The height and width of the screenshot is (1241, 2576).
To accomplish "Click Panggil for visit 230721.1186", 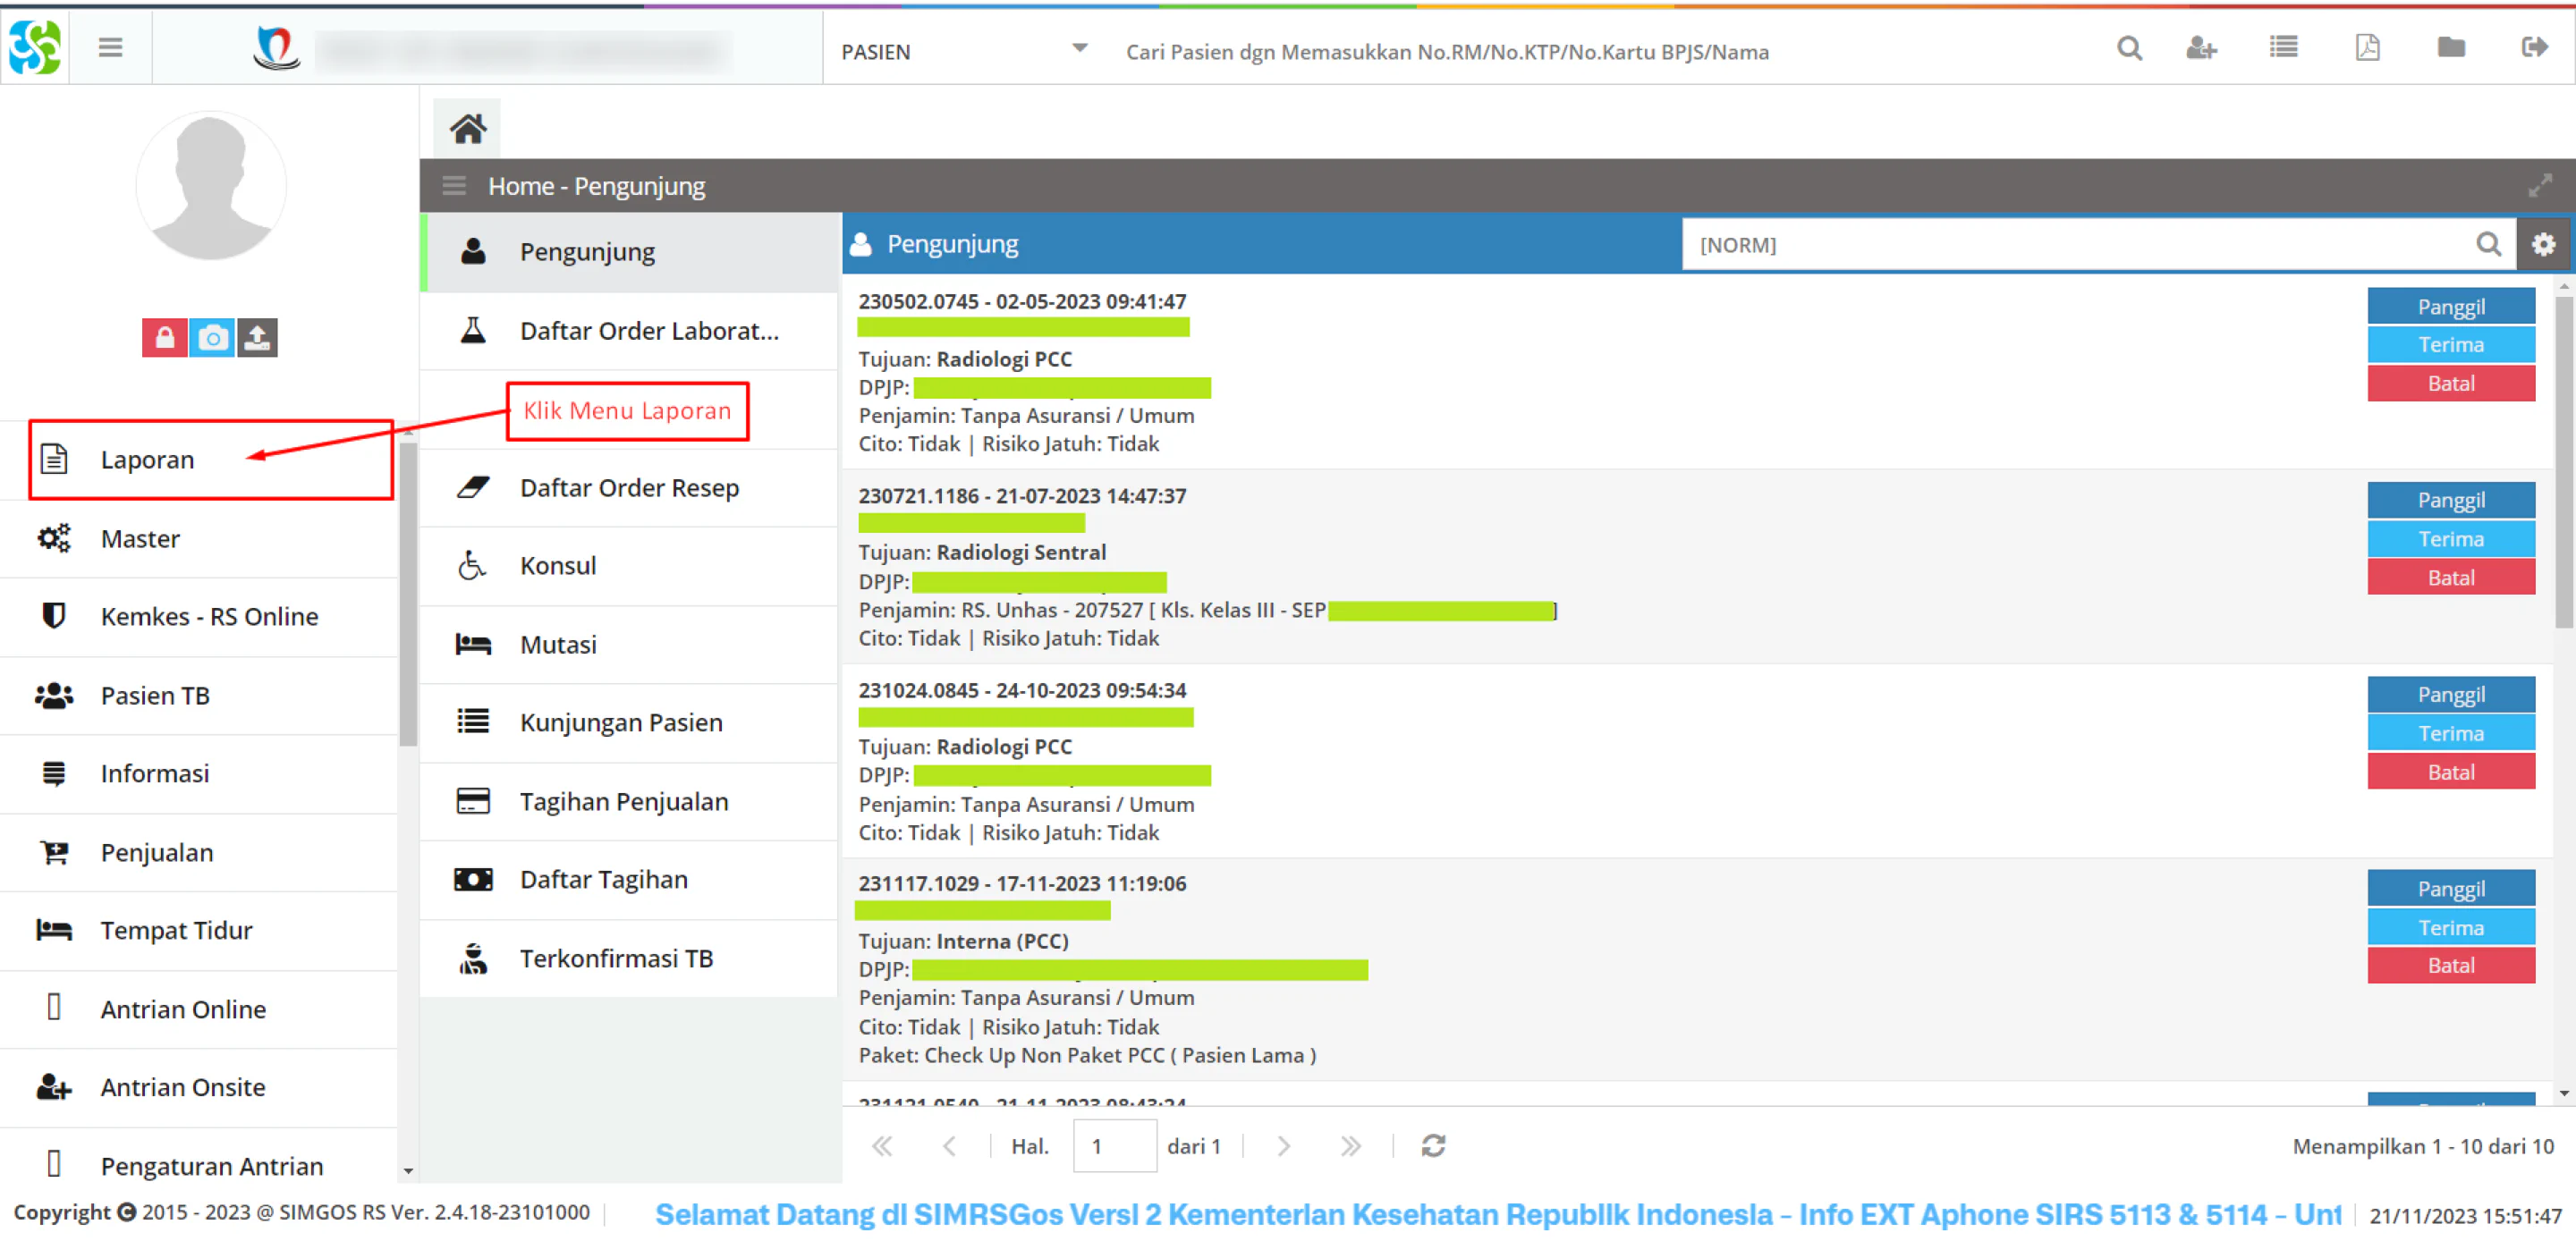I will point(2451,501).
